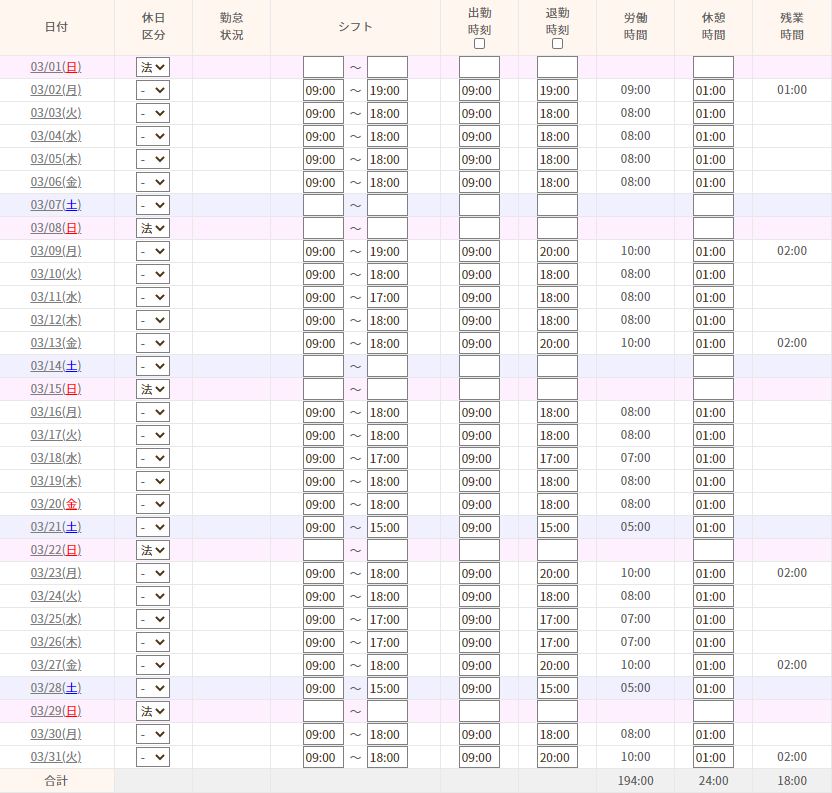
Task: Tick the 退勤時刻 header checkbox
Action: coord(557,44)
